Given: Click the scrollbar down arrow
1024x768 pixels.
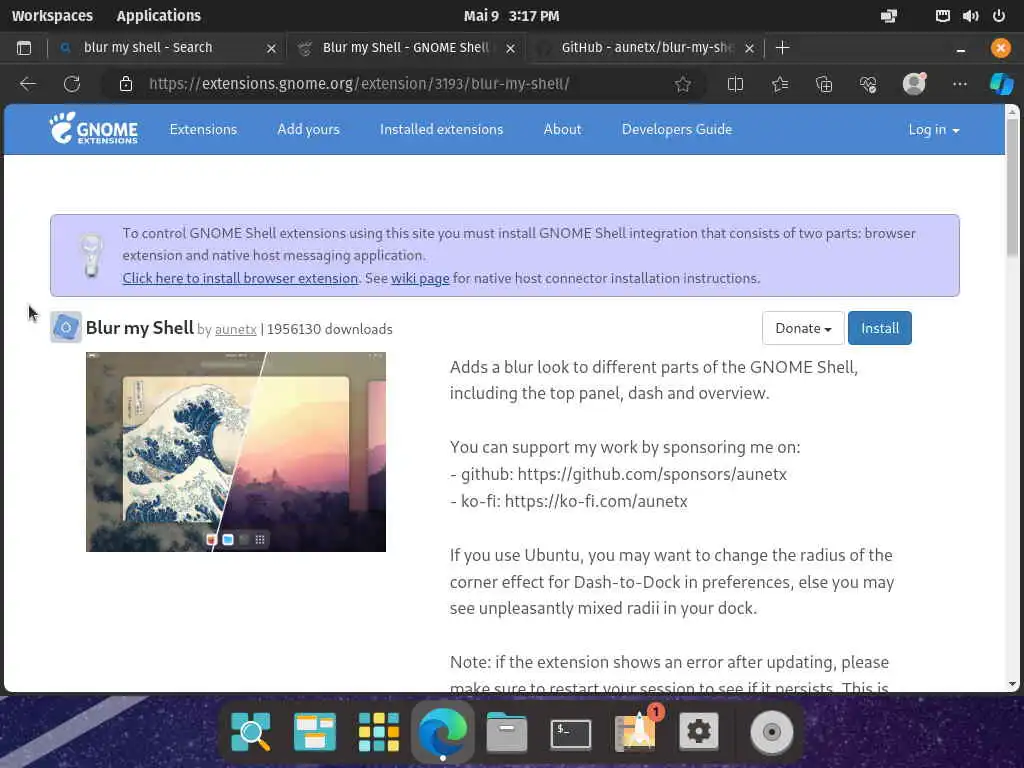Looking at the screenshot, I should 1012,684.
